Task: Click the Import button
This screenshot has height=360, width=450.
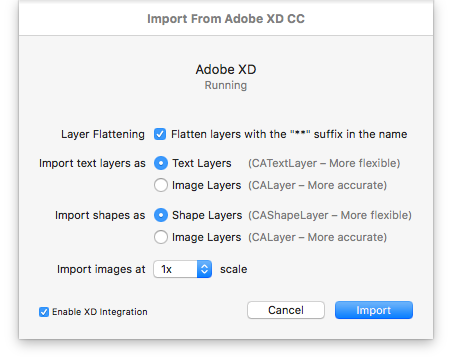Action: point(374,310)
